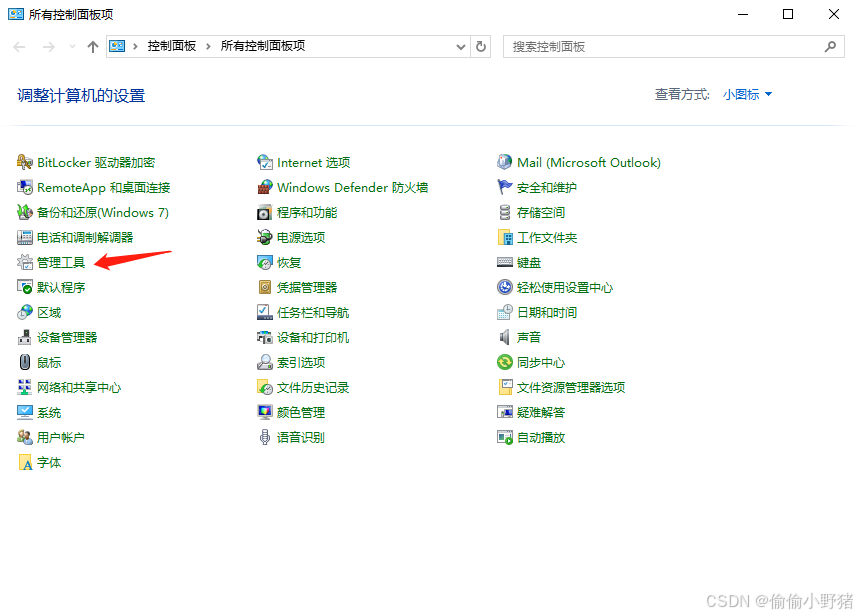Open the 自动播放 icon

point(504,437)
